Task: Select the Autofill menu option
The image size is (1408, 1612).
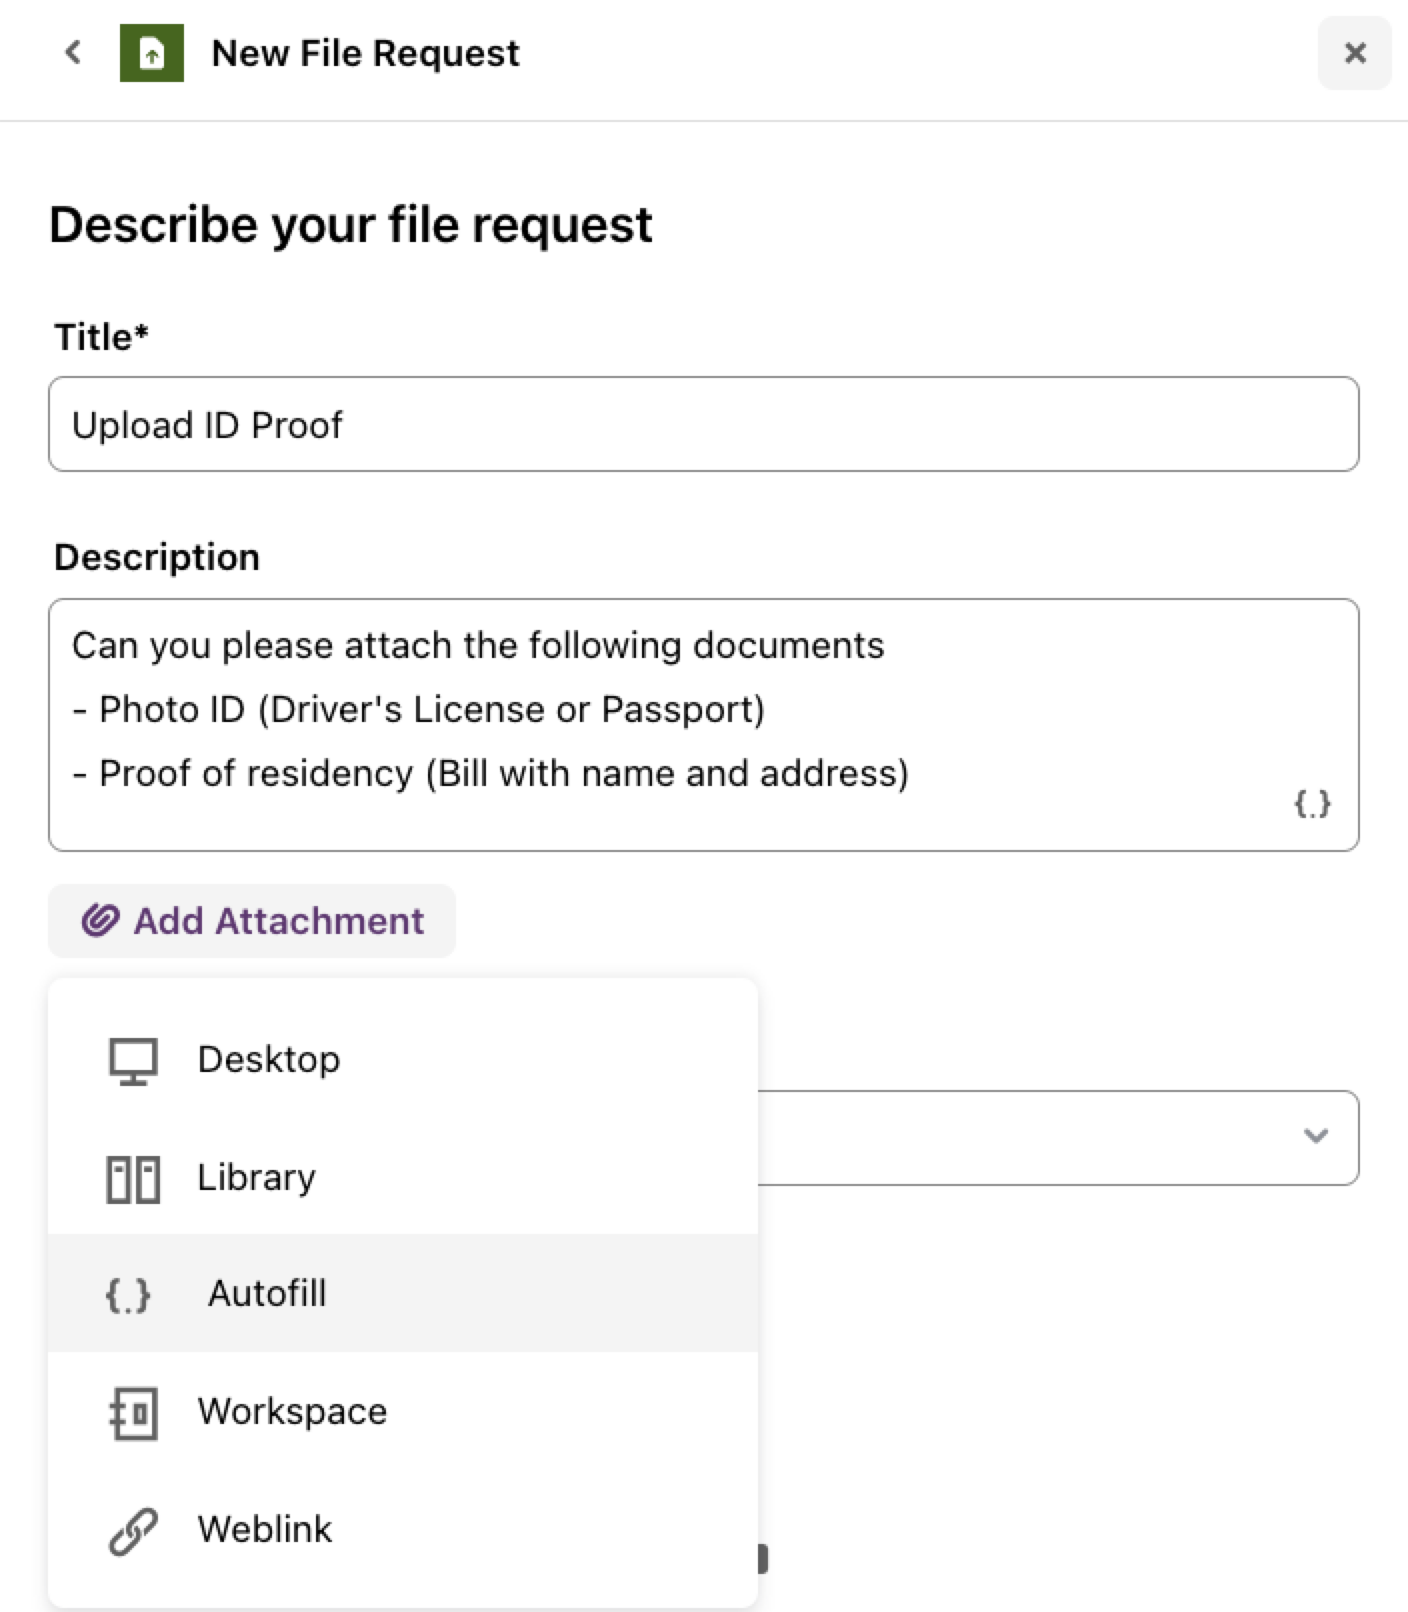Action: 403,1293
